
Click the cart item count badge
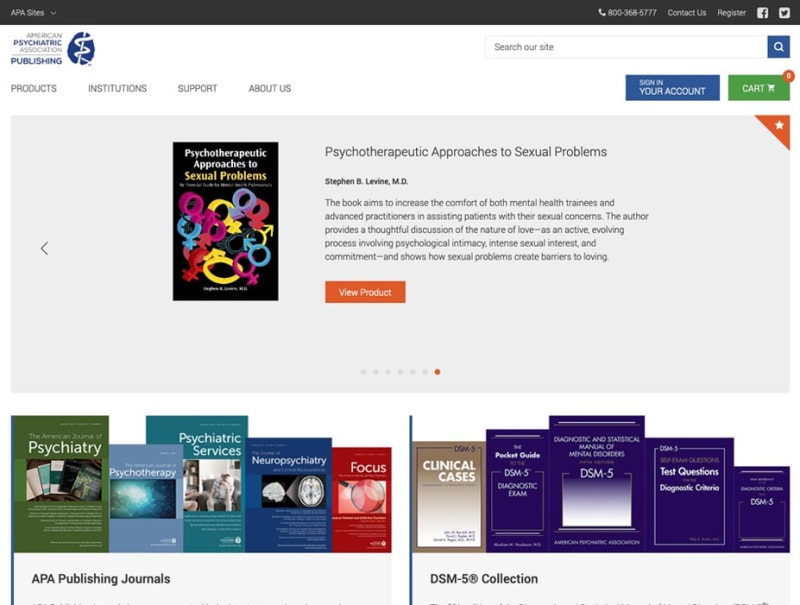(x=788, y=76)
